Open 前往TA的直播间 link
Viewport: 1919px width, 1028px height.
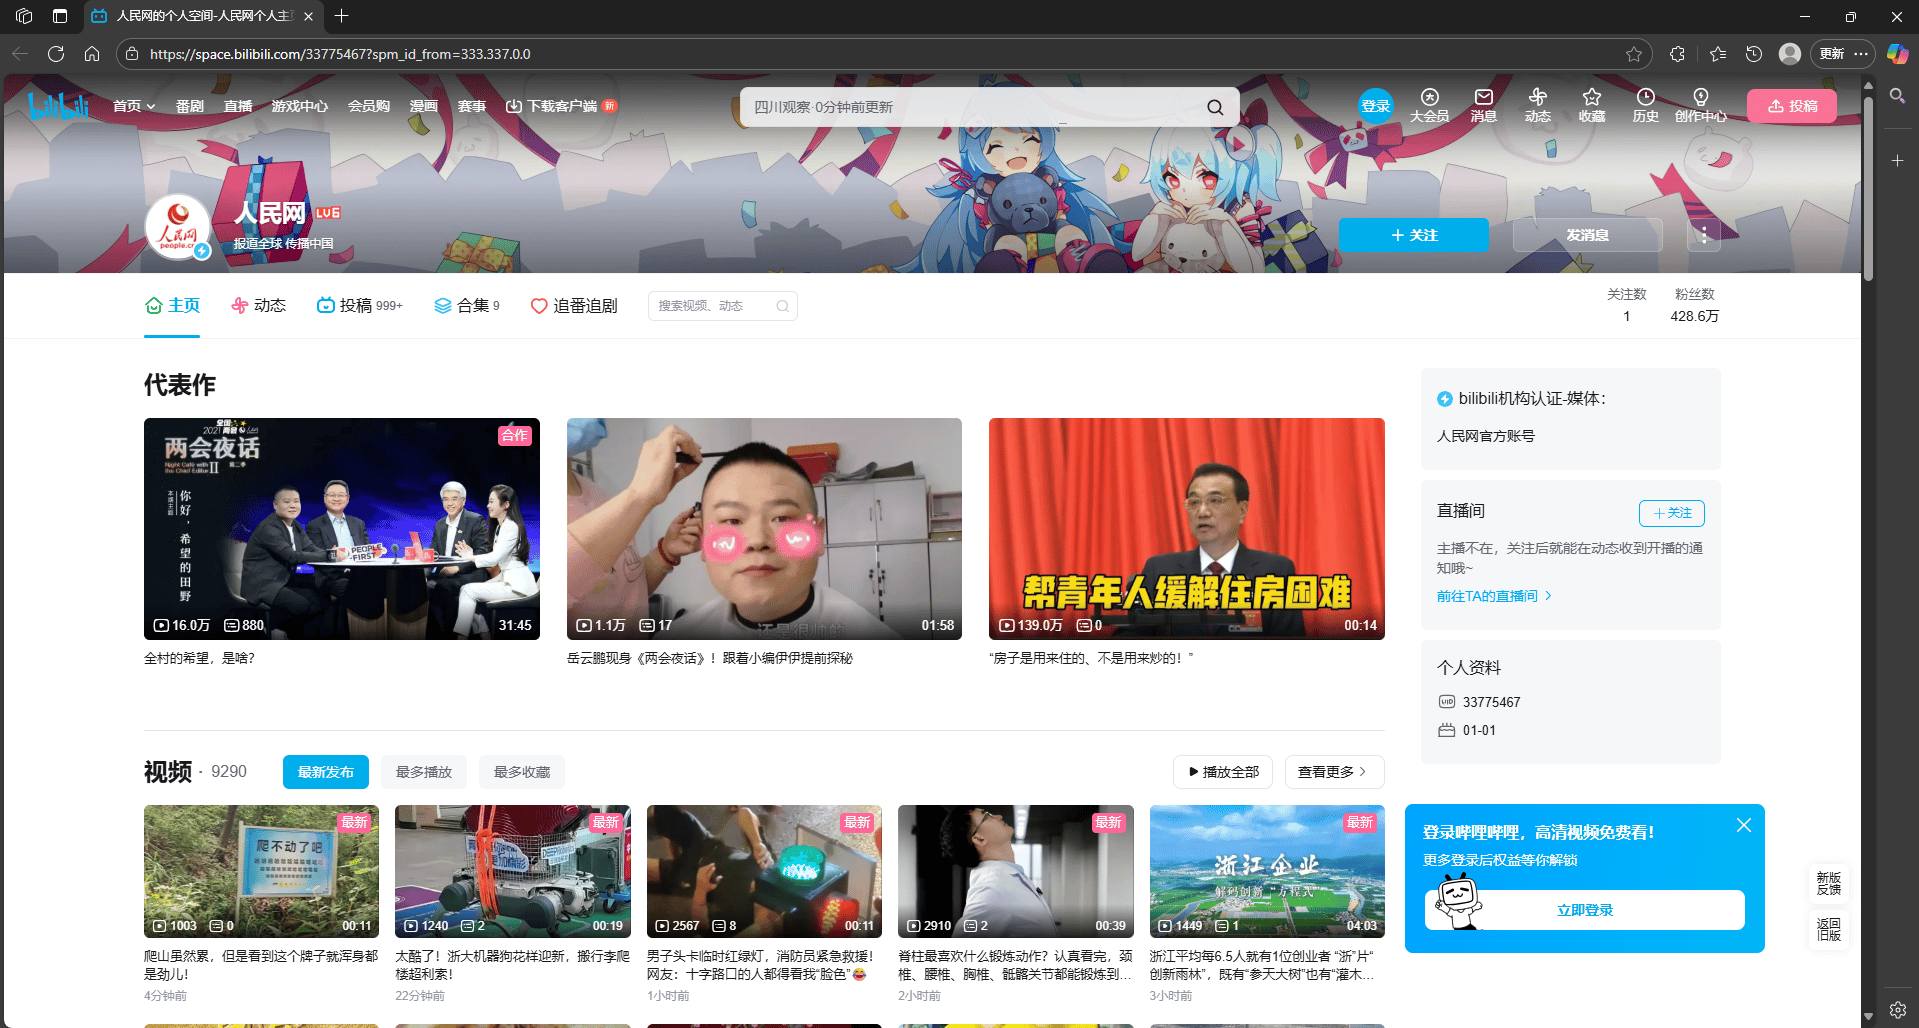1494,596
